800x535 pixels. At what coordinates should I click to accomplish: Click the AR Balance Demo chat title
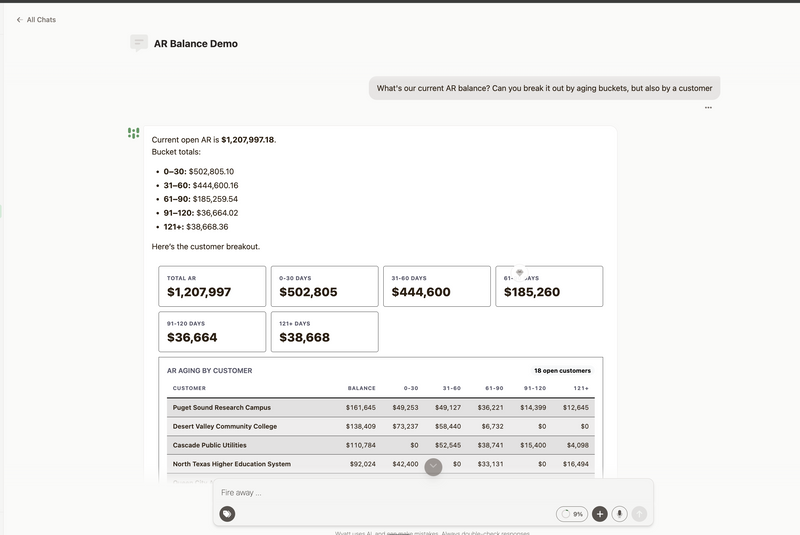pos(196,44)
